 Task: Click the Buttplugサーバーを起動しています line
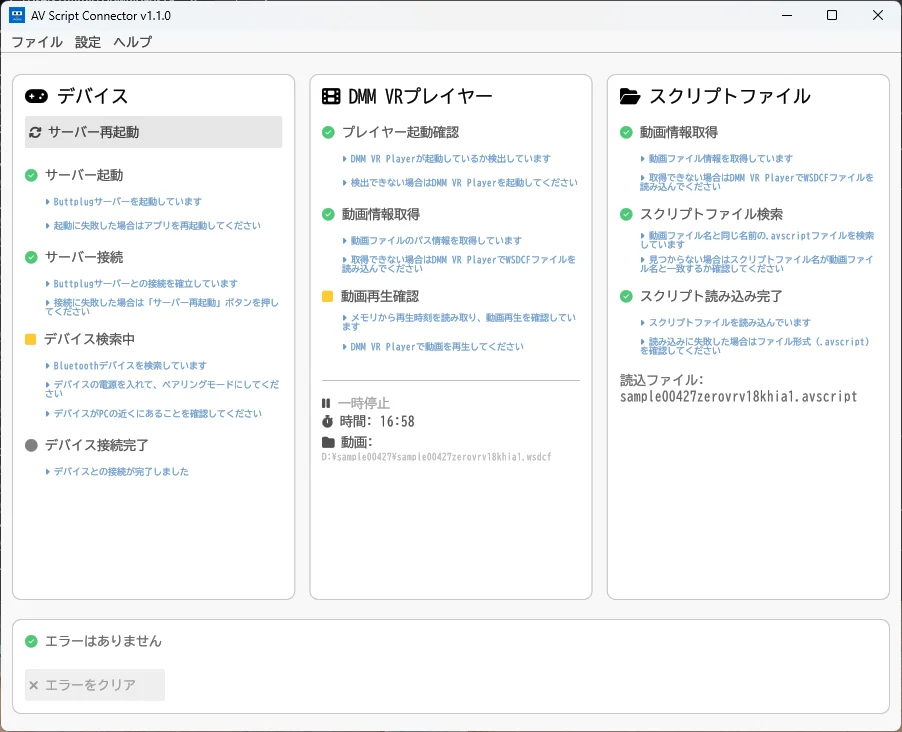pyautogui.click(x=124, y=201)
